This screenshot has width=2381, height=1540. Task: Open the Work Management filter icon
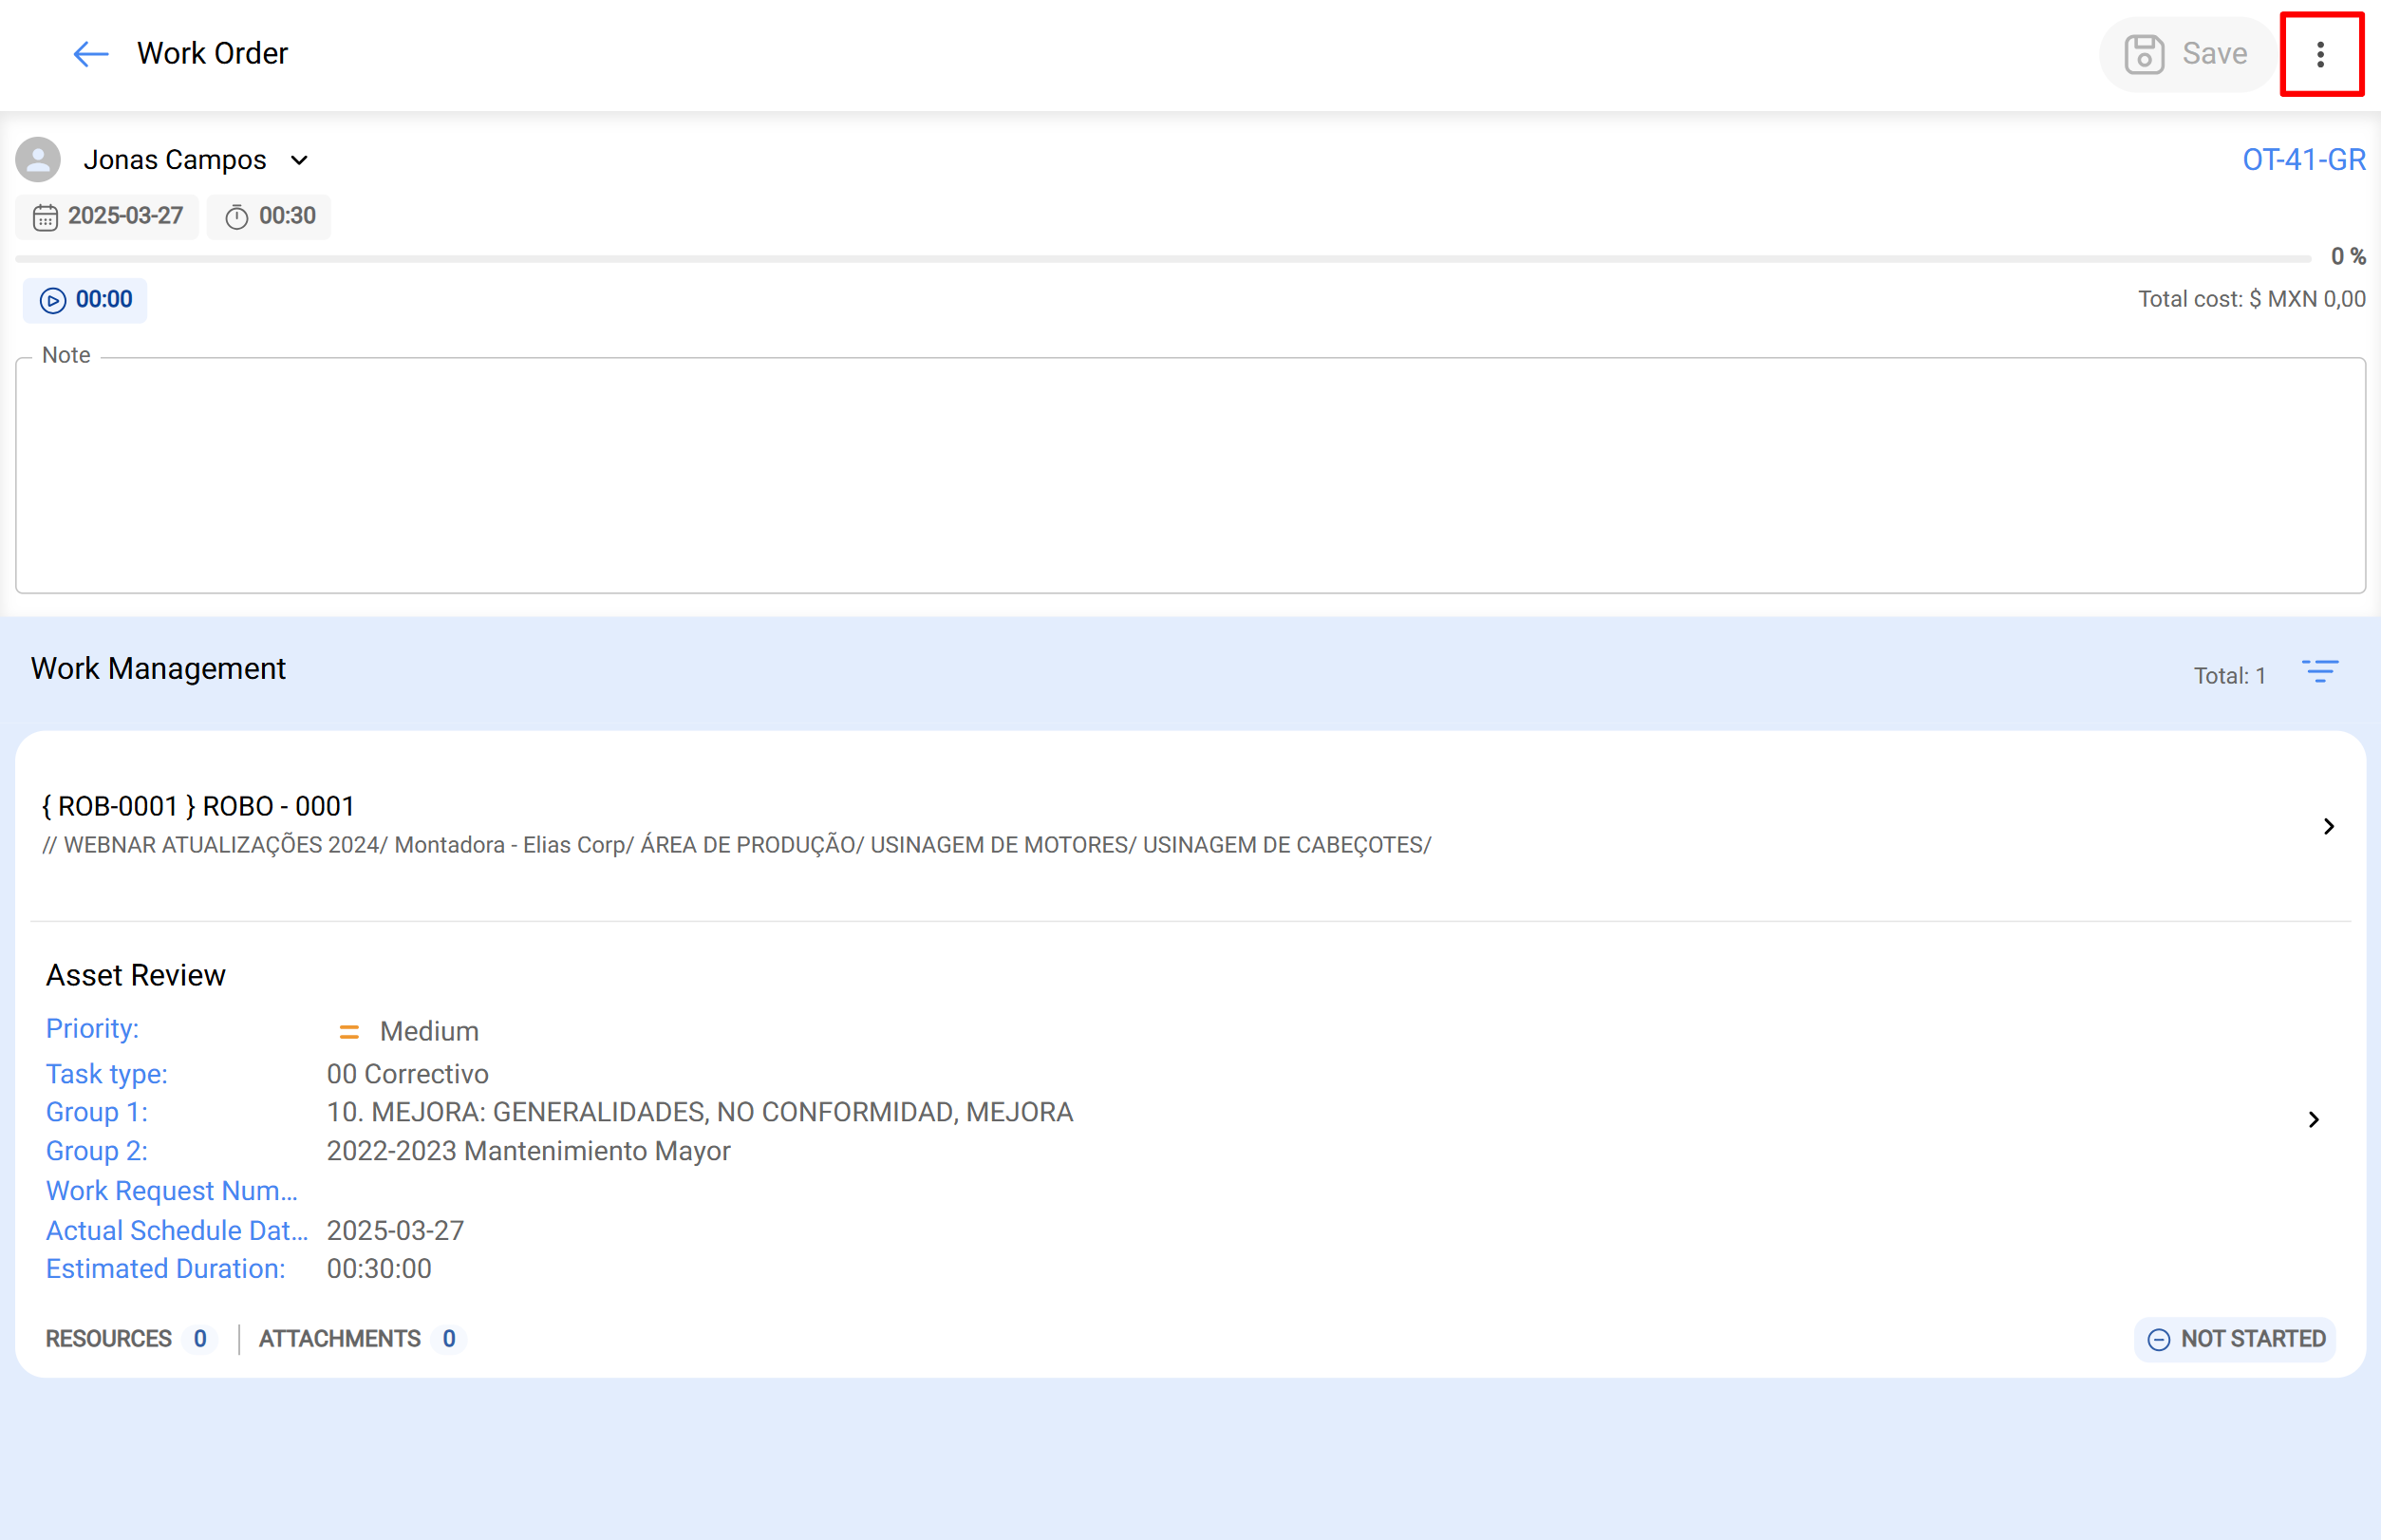click(x=2320, y=672)
